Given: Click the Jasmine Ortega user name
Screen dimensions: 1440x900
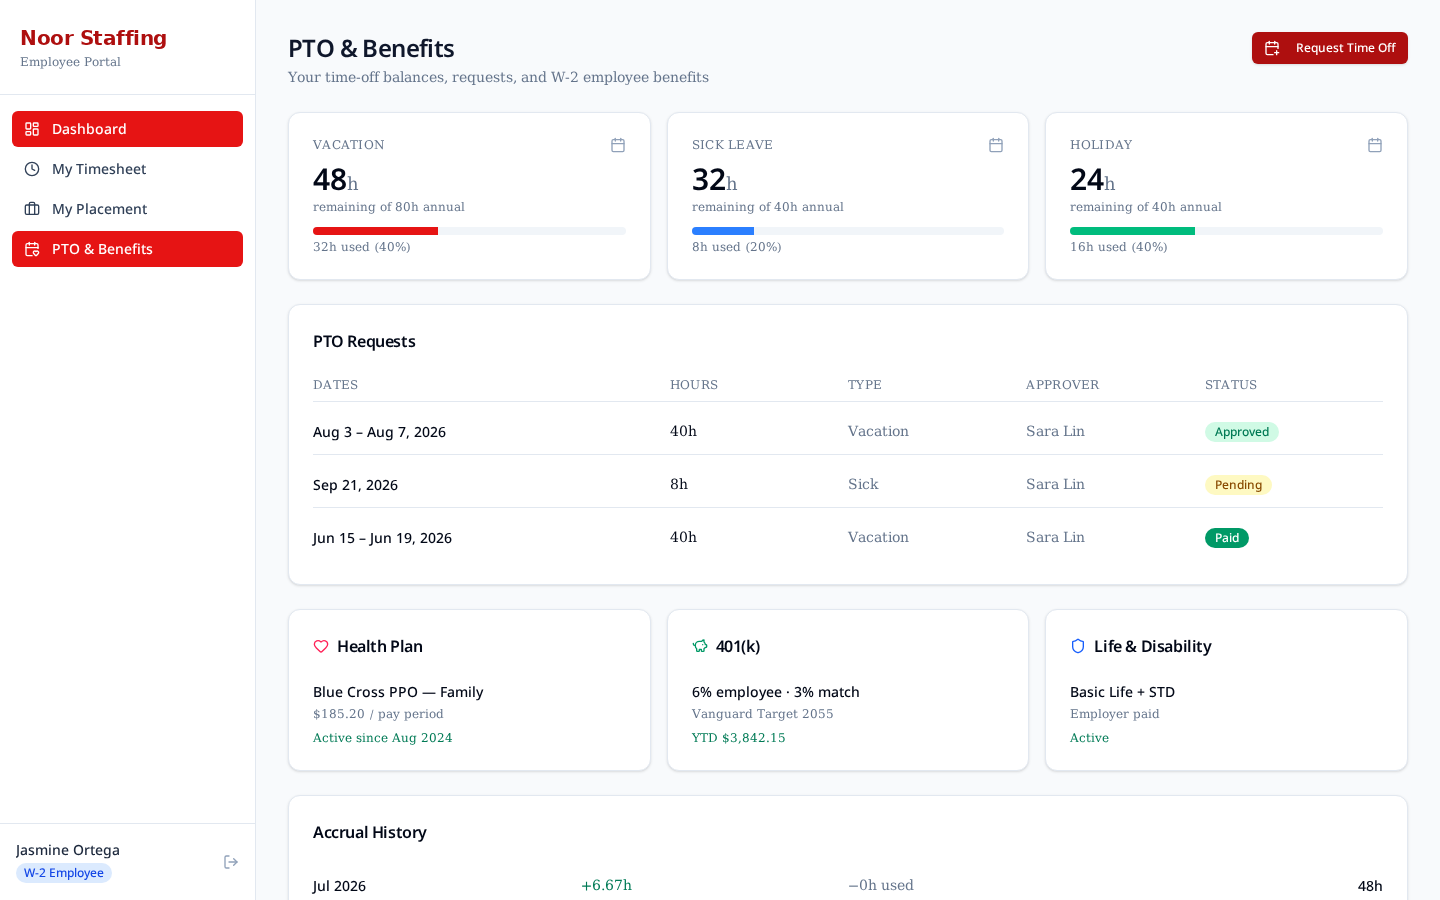Looking at the screenshot, I should 68,850.
